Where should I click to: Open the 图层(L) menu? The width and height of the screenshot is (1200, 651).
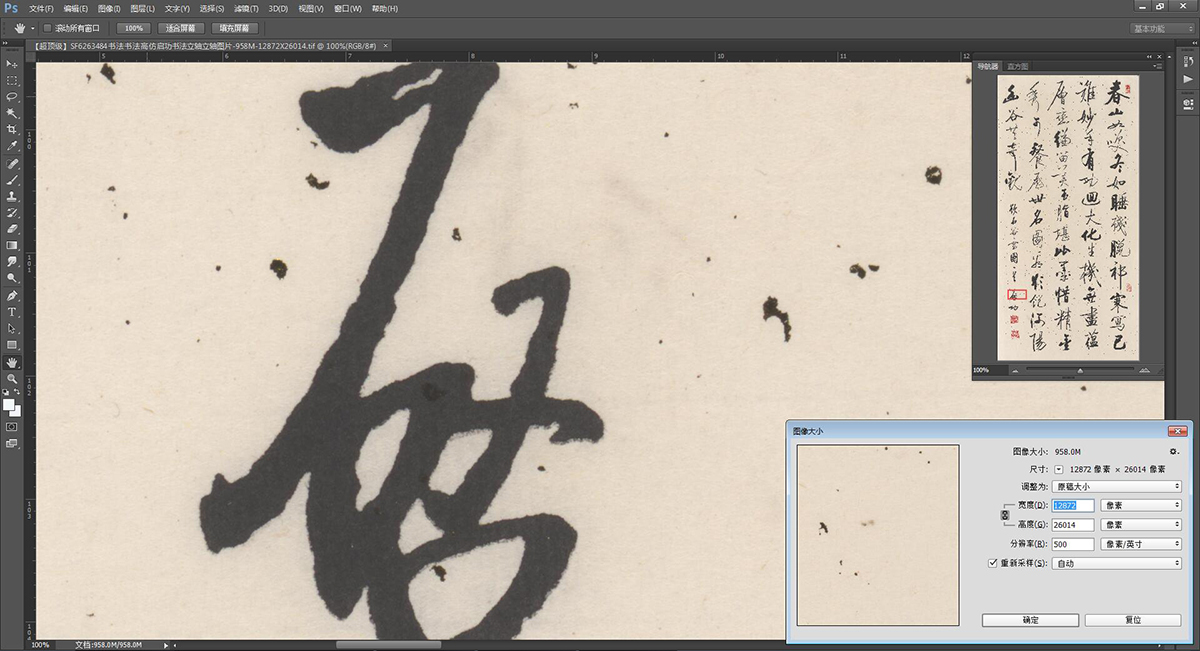(143, 8)
